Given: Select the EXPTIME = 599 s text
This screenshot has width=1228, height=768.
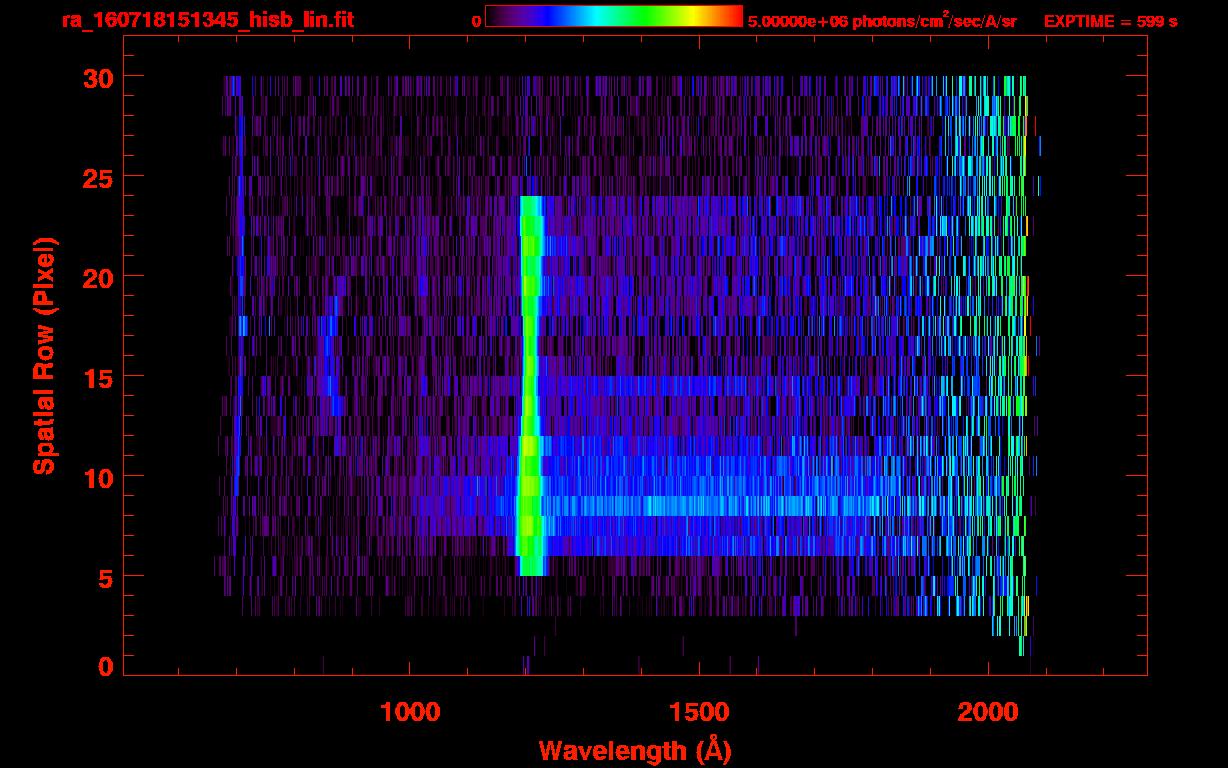Looking at the screenshot, I should click(x=1109, y=21).
